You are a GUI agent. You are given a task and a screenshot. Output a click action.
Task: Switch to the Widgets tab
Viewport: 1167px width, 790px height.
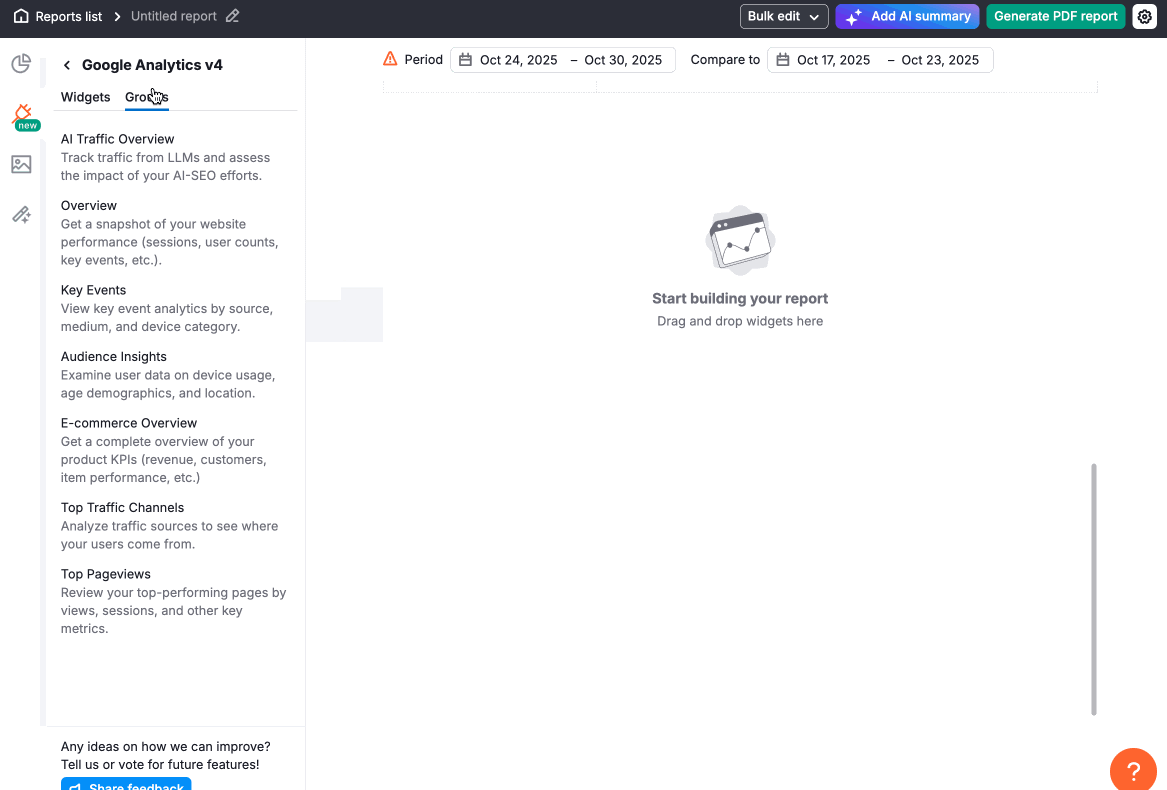(85, 97)
